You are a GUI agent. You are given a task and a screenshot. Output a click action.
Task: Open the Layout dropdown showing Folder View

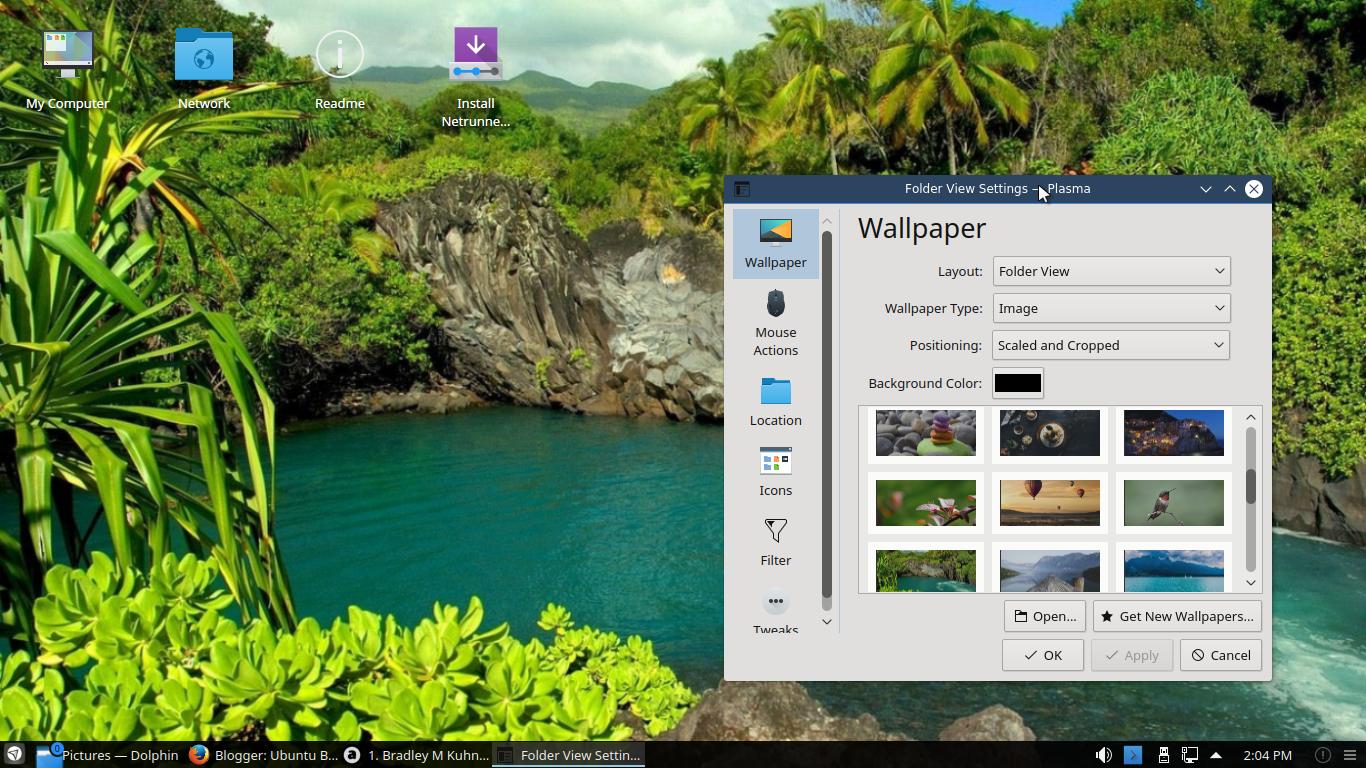point(1111,271)
